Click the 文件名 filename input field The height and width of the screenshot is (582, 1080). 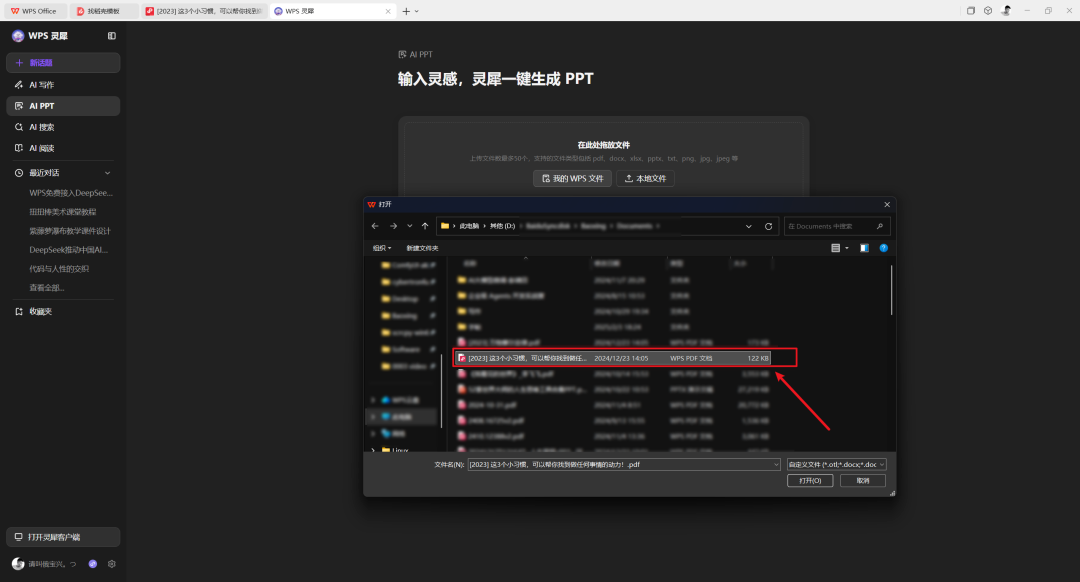(x=623, y=464)
